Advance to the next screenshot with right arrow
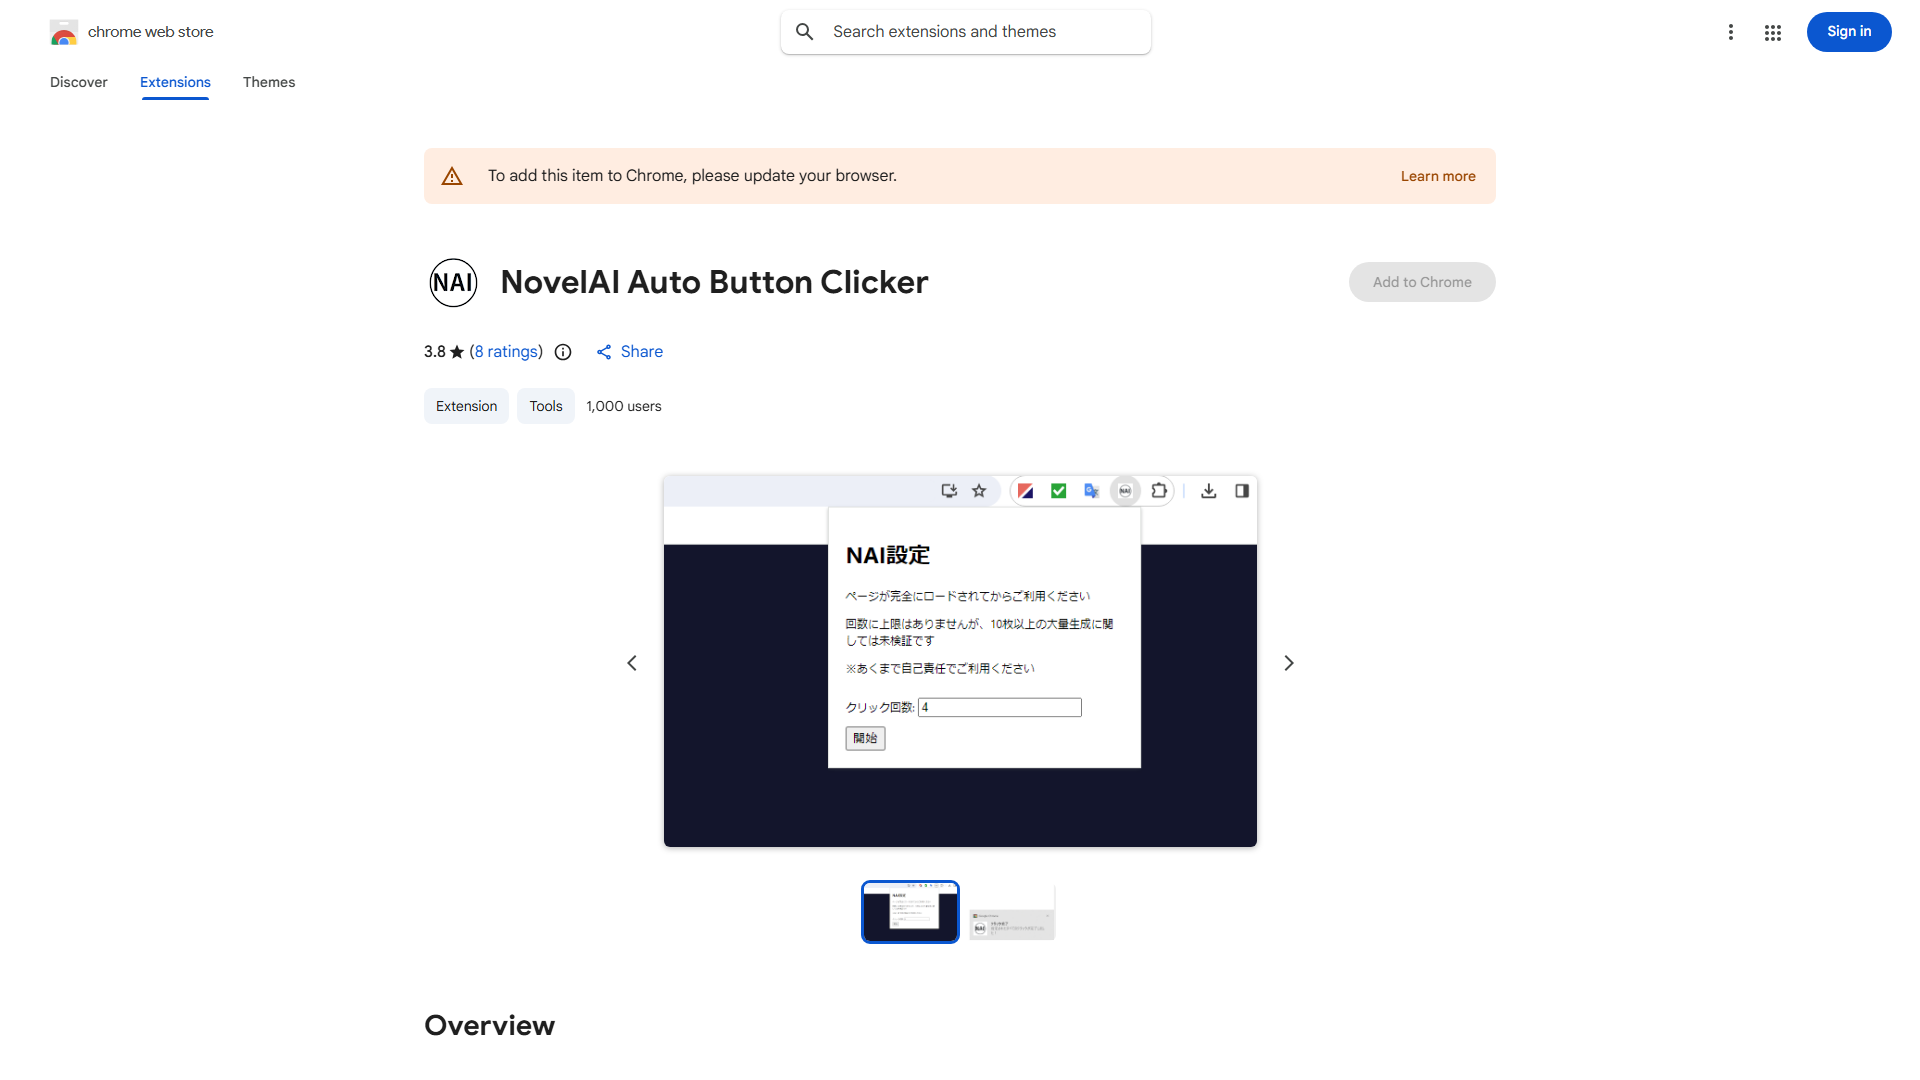 [x=1288, y=662]
